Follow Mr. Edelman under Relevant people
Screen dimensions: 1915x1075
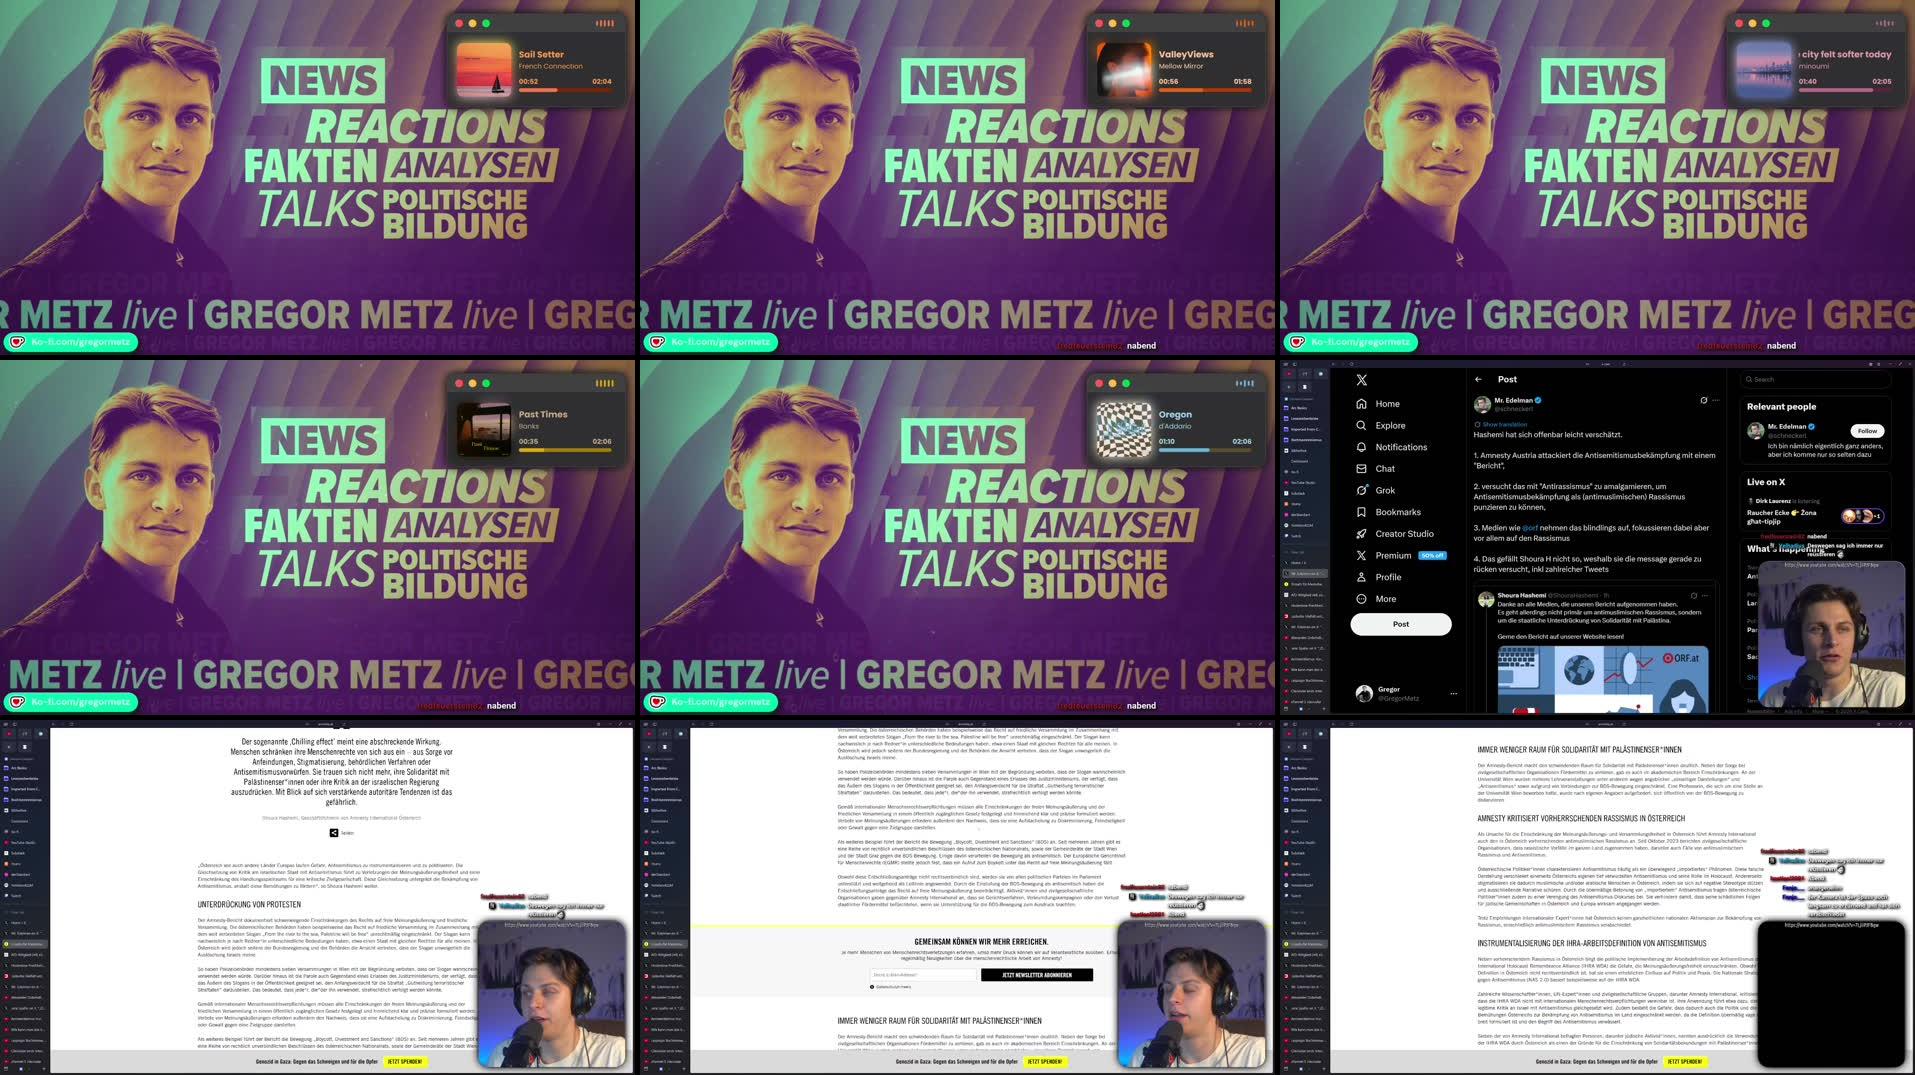pos(1867,430)
